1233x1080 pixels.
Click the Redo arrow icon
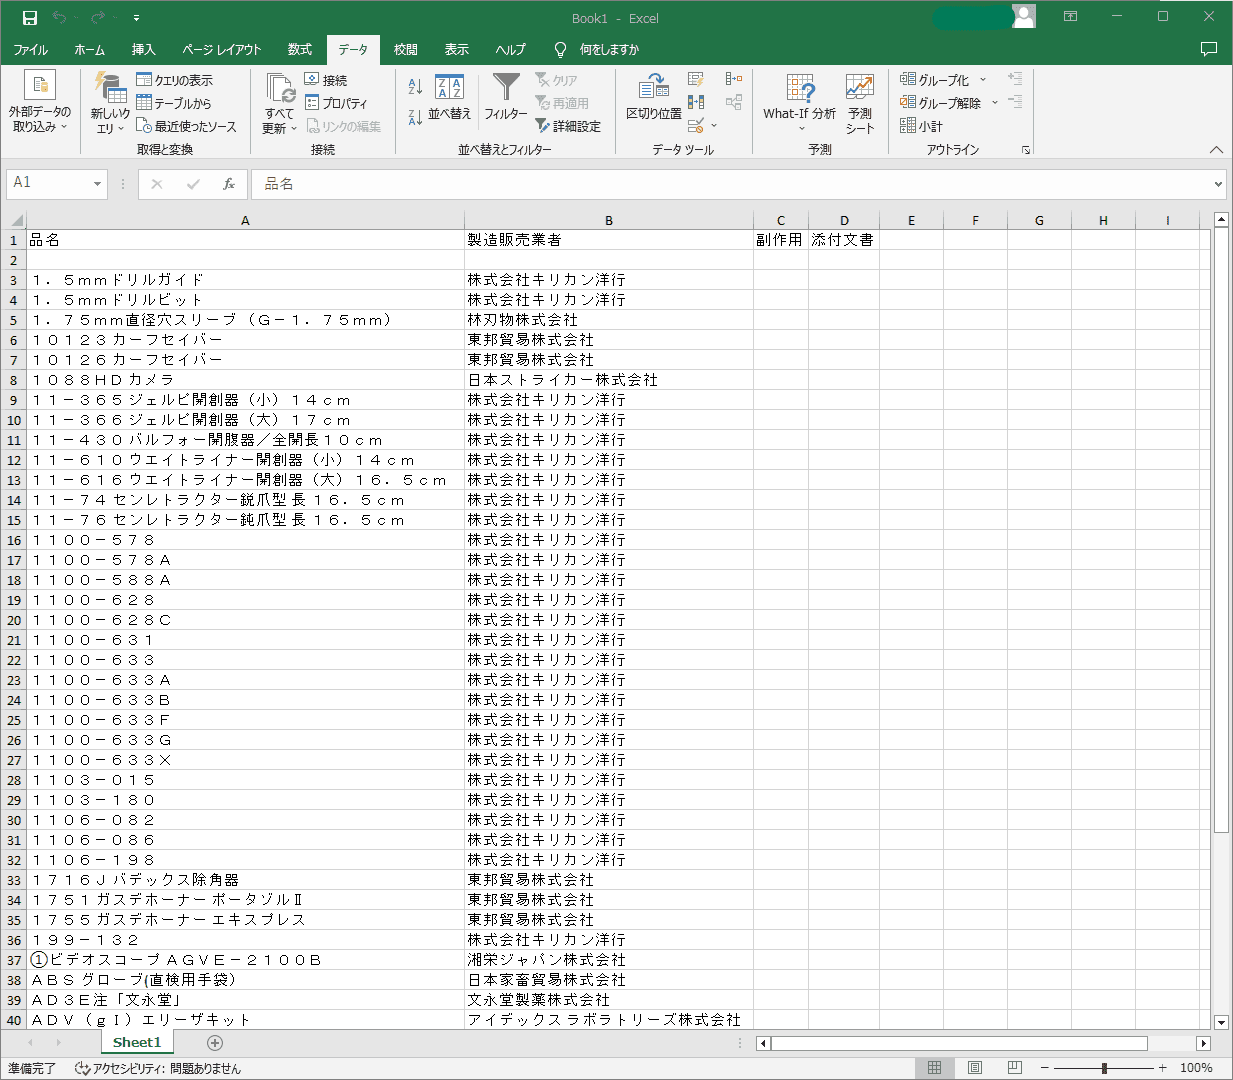tap(97, 18)
